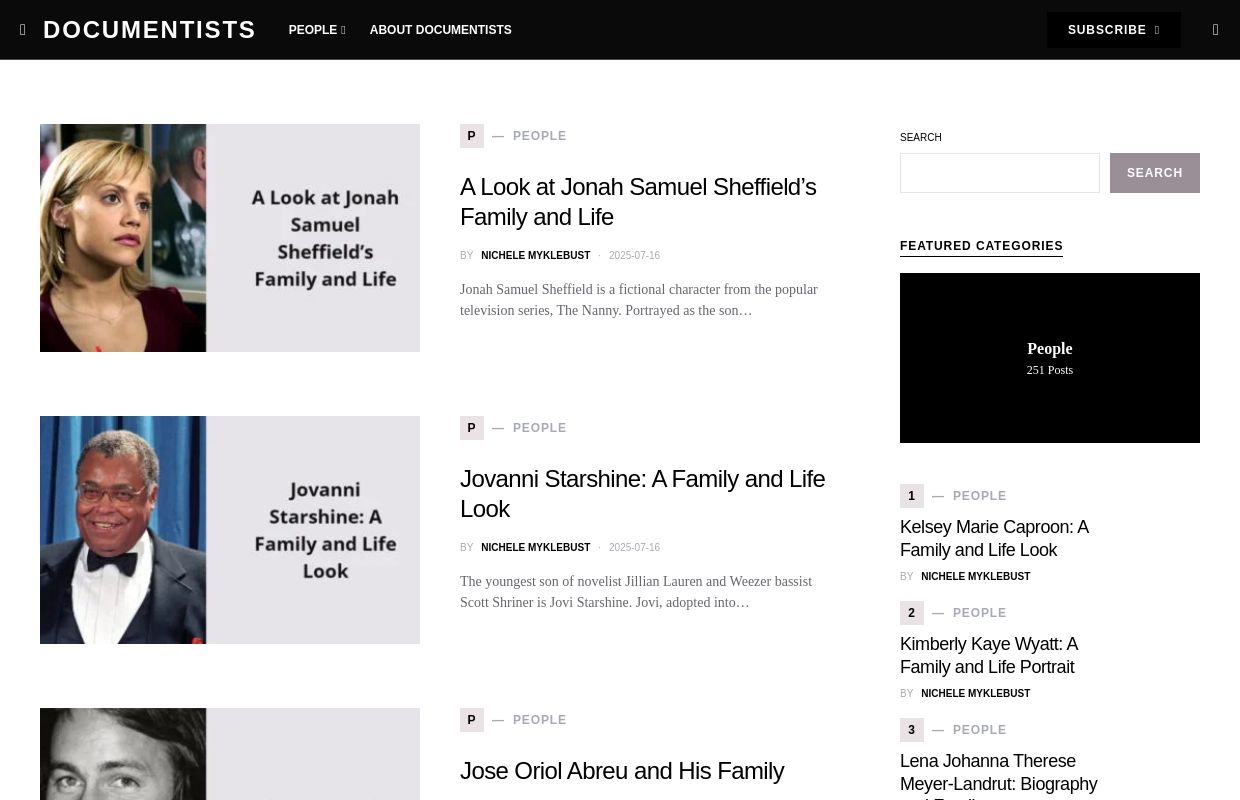Screen dimensions: 1240x800
Task: Open the 'Jose Oriol Abreu and His Family' title
Action: tap(621, 771)
